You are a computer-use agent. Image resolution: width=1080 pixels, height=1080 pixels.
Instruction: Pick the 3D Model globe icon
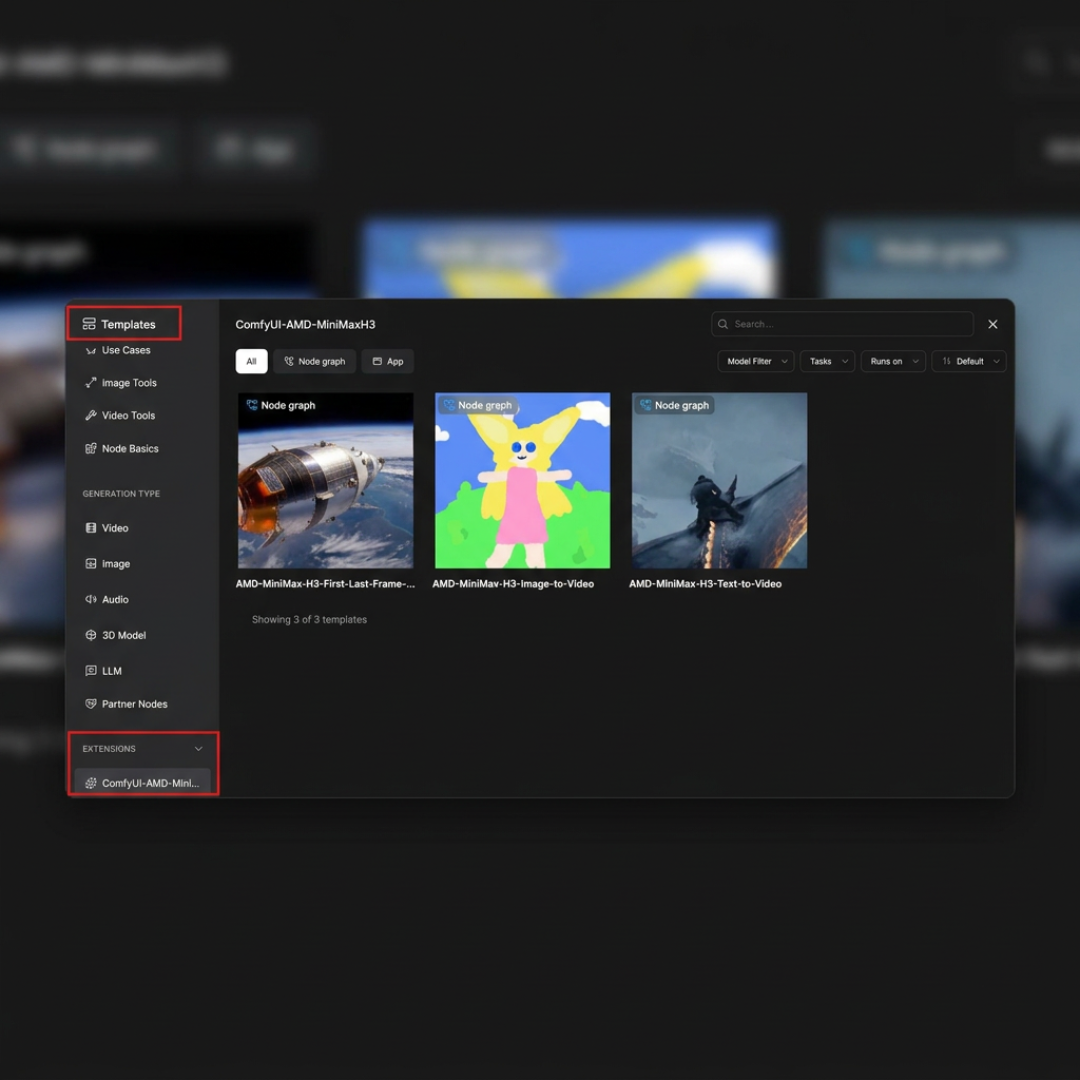coord(90,635)
